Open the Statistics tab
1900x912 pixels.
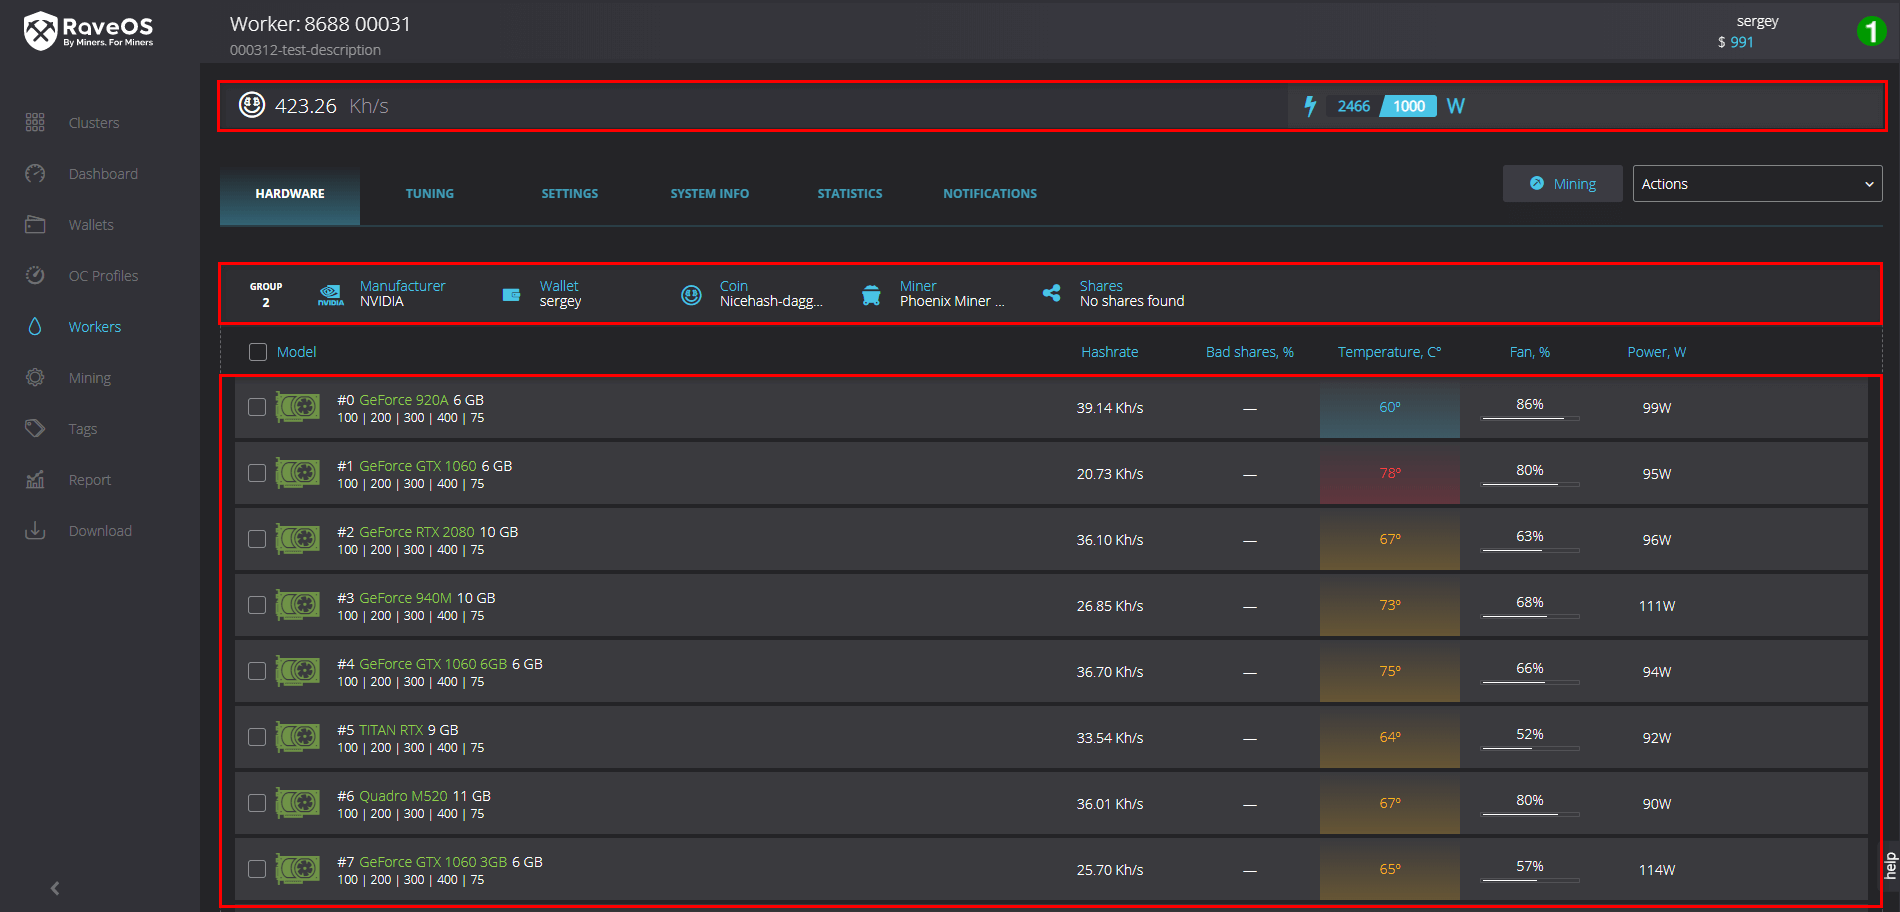coord(850,194)
